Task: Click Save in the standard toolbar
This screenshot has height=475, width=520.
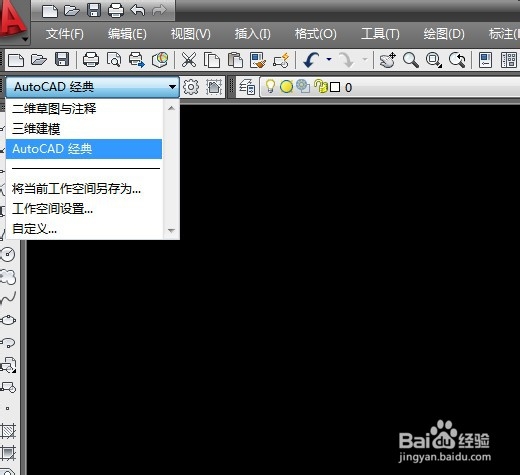Action: coord(62,60)
